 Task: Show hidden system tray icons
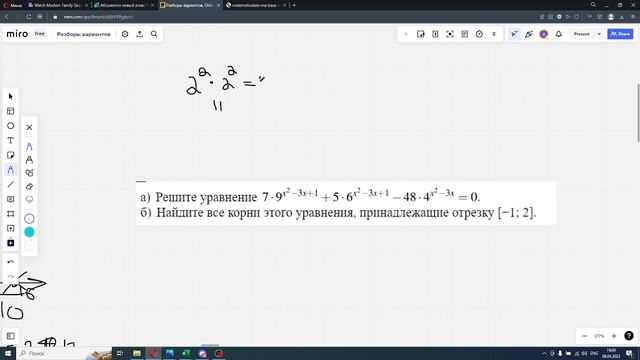[544, 353]
